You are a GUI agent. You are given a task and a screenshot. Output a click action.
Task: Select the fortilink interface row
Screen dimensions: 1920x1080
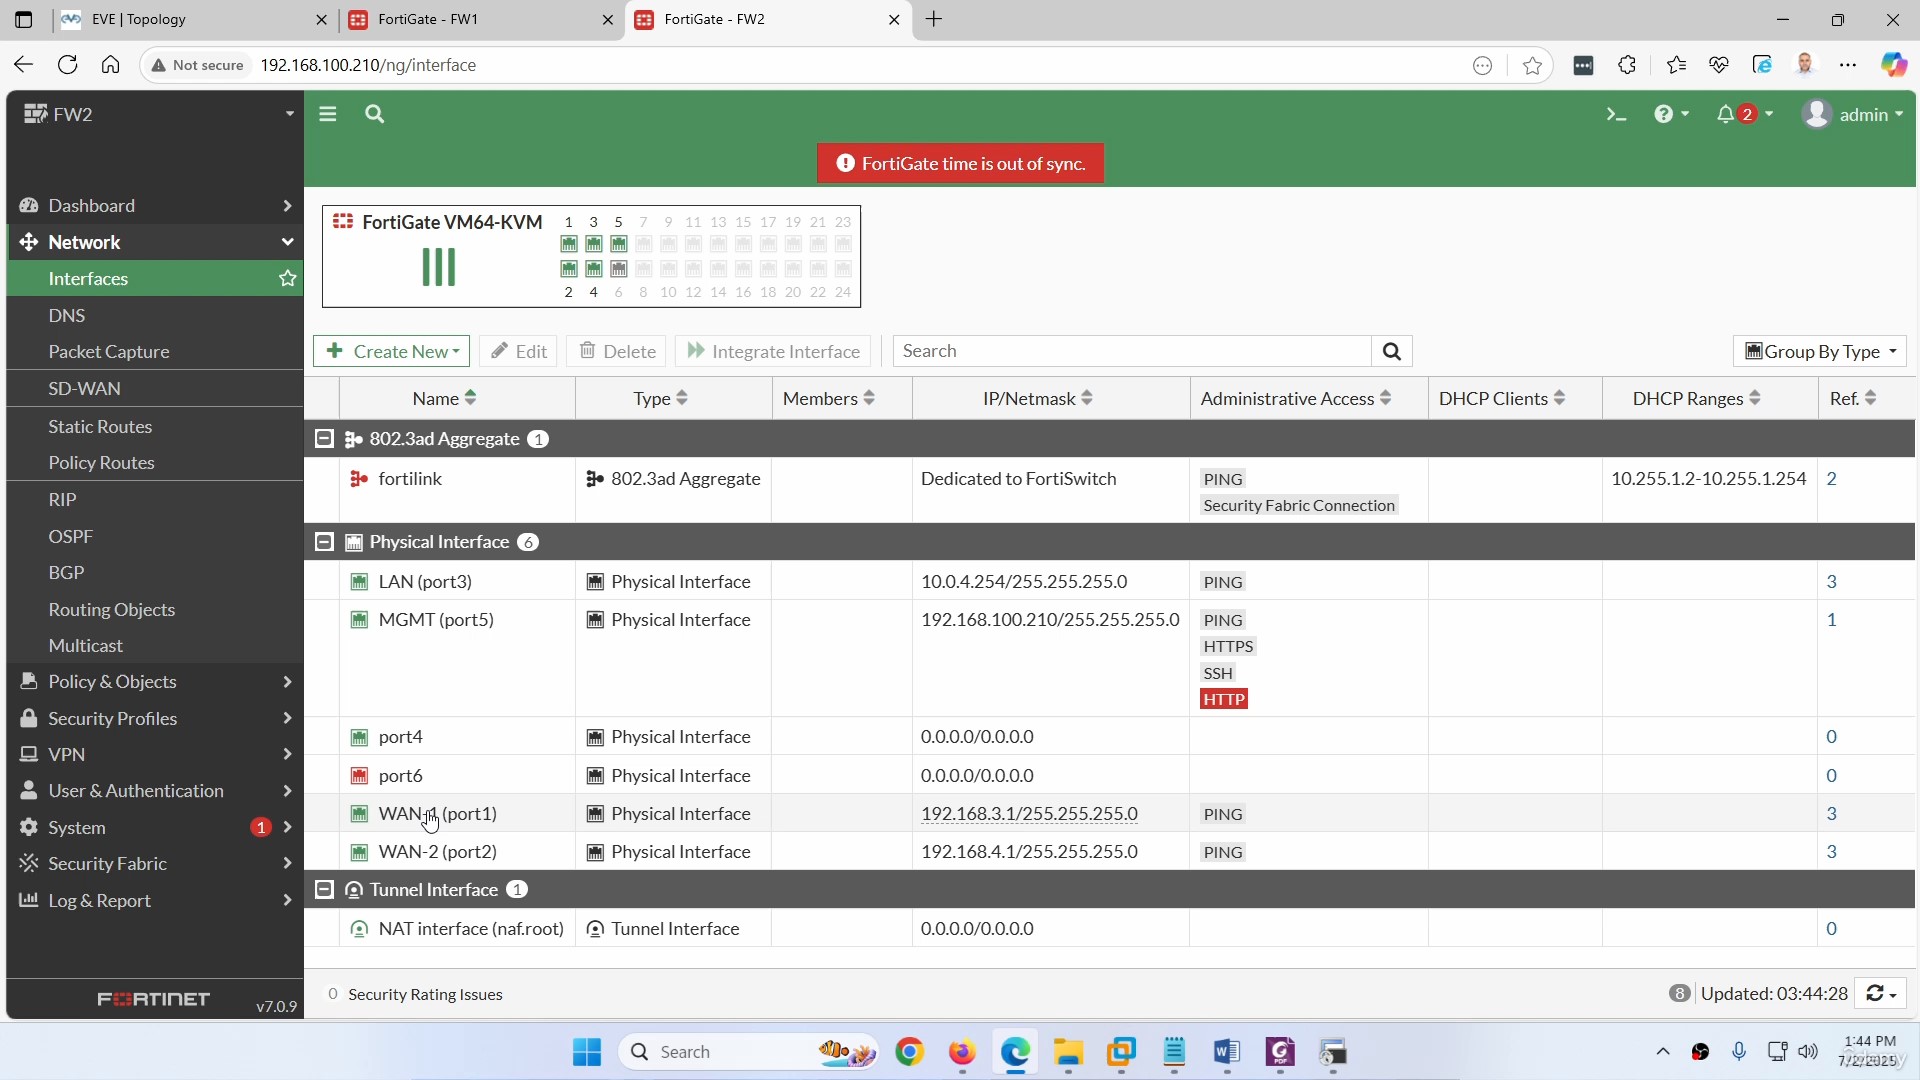pyautogui.click(x=1110, y=490)
